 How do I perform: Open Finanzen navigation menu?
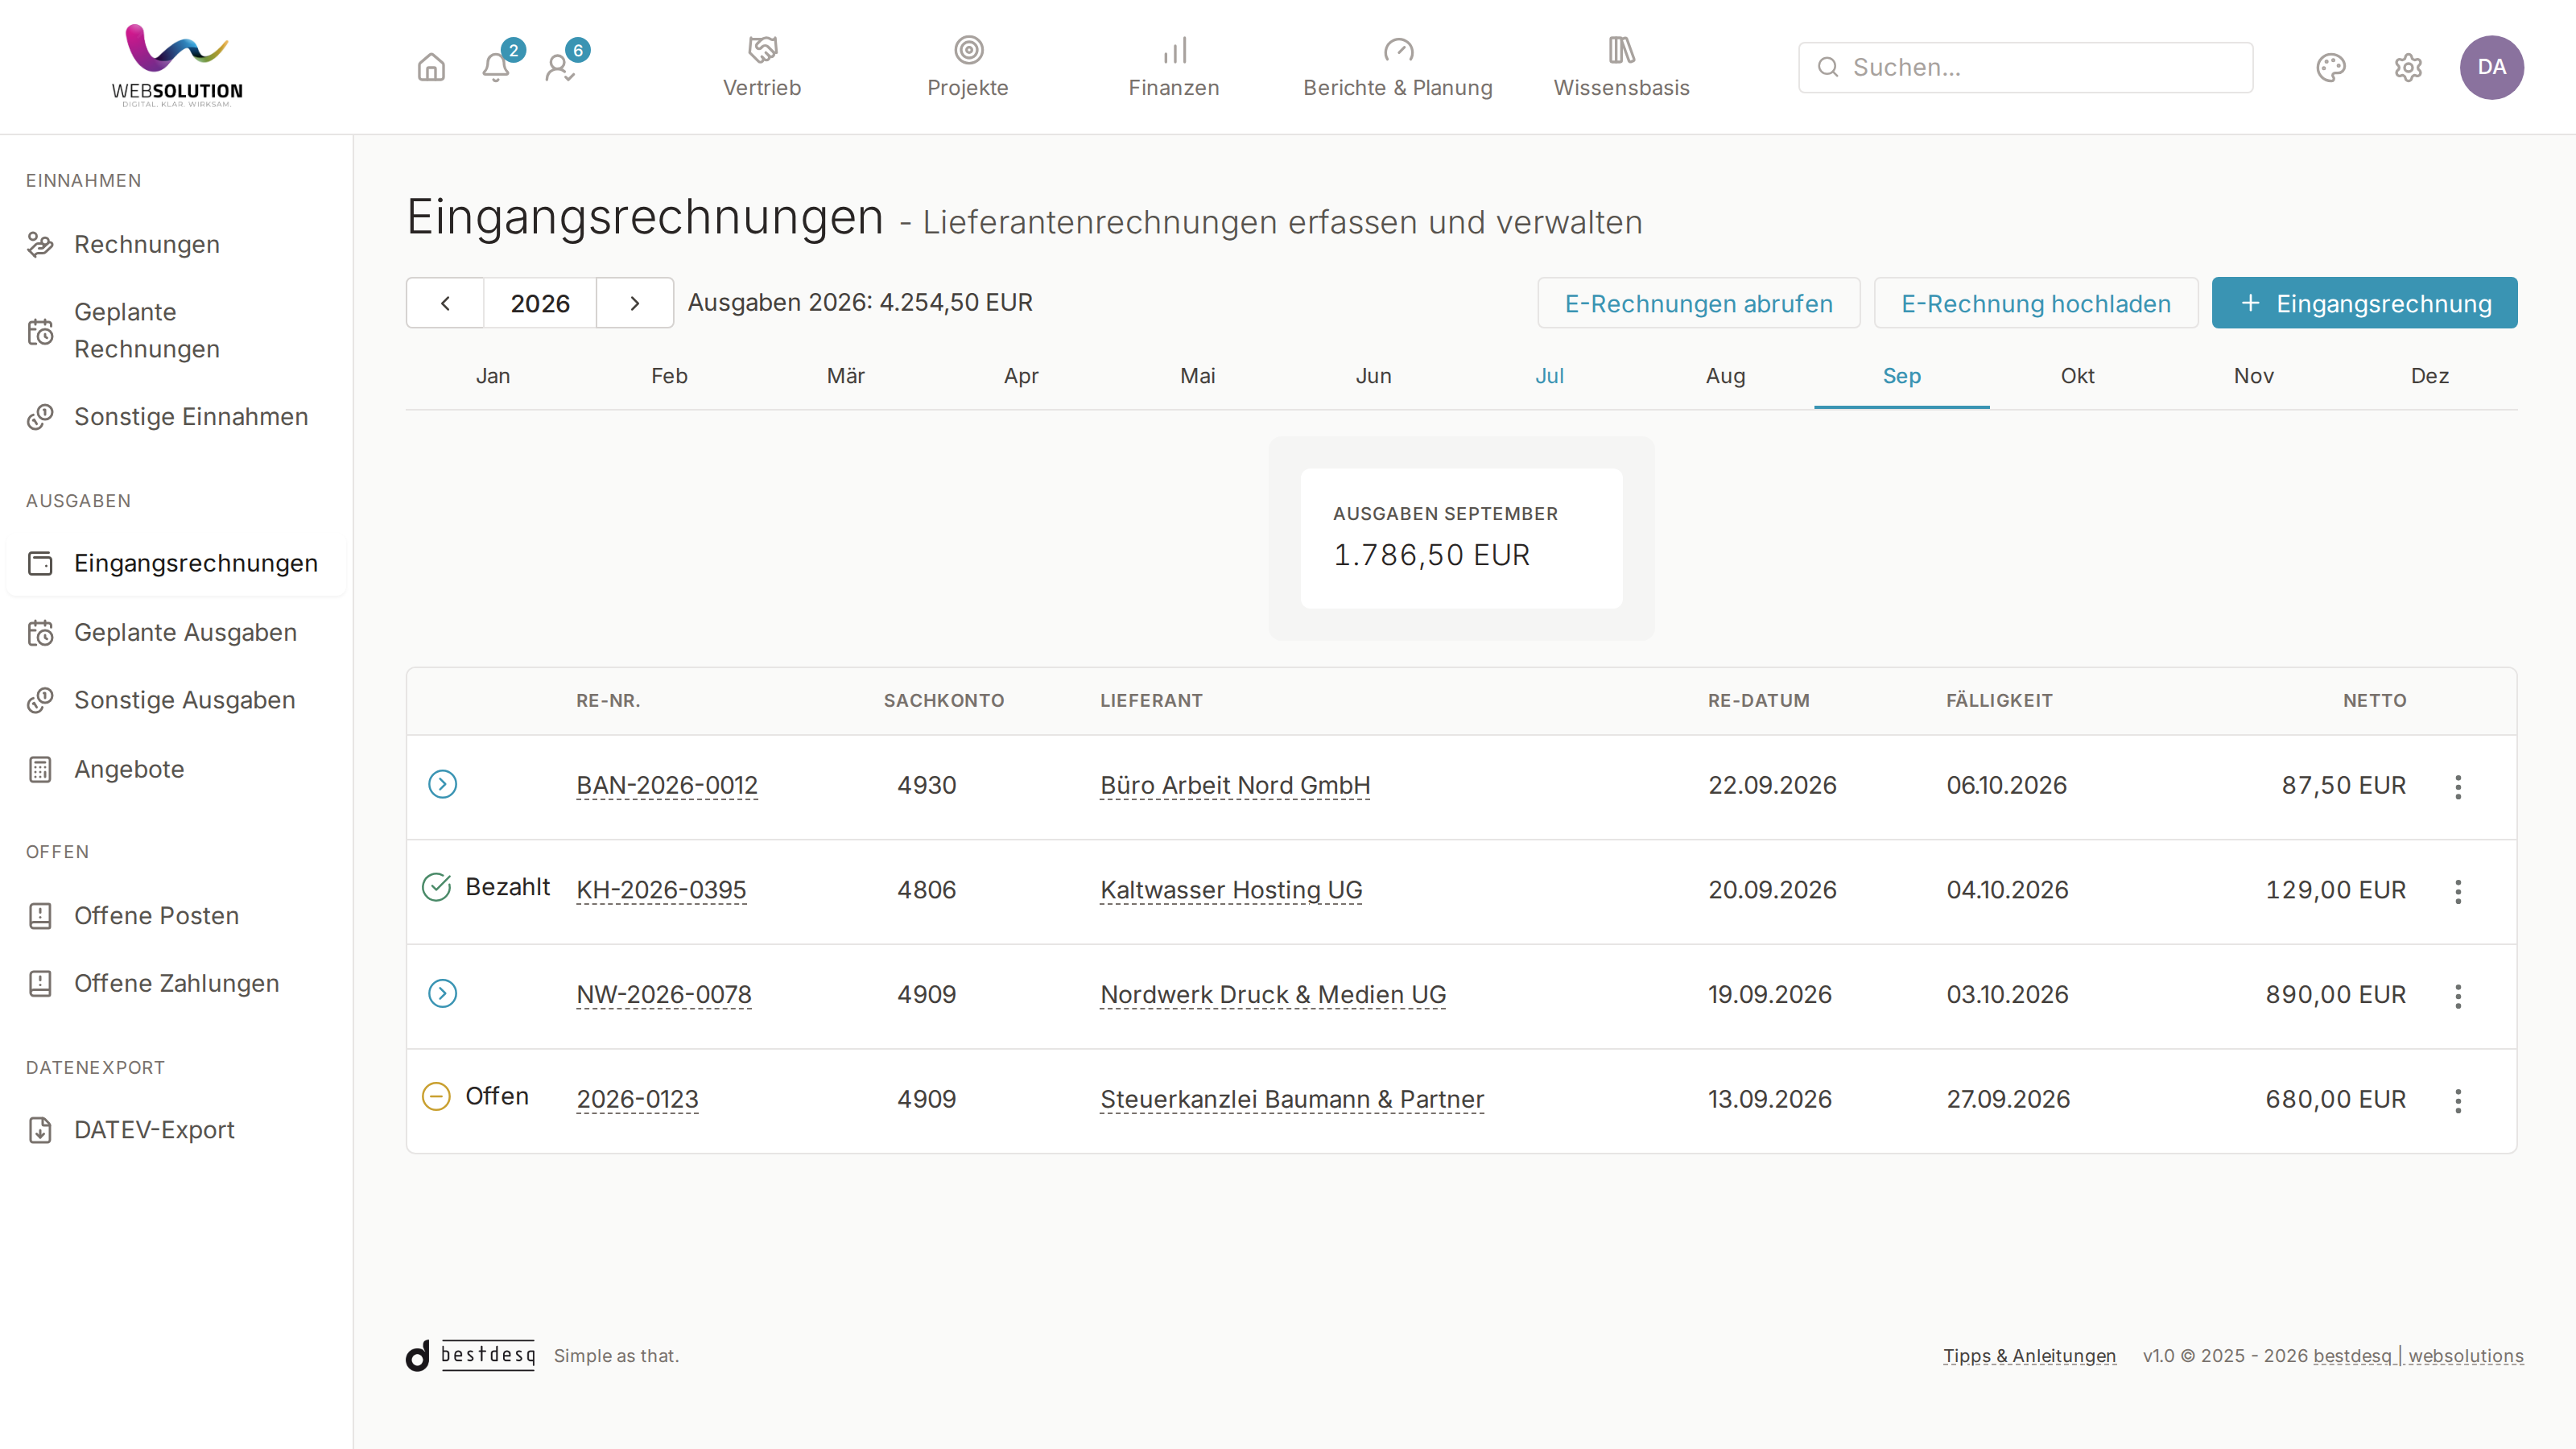click(x=1174, y=67)
